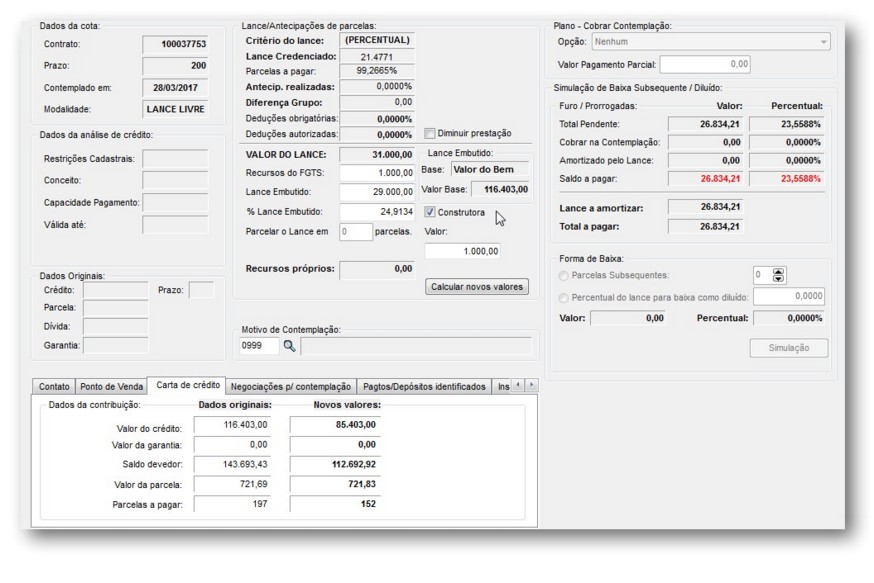Click the Total a pagar value
Screen dimensions: 874x583
pyautogui.click(x=706, y=227)
